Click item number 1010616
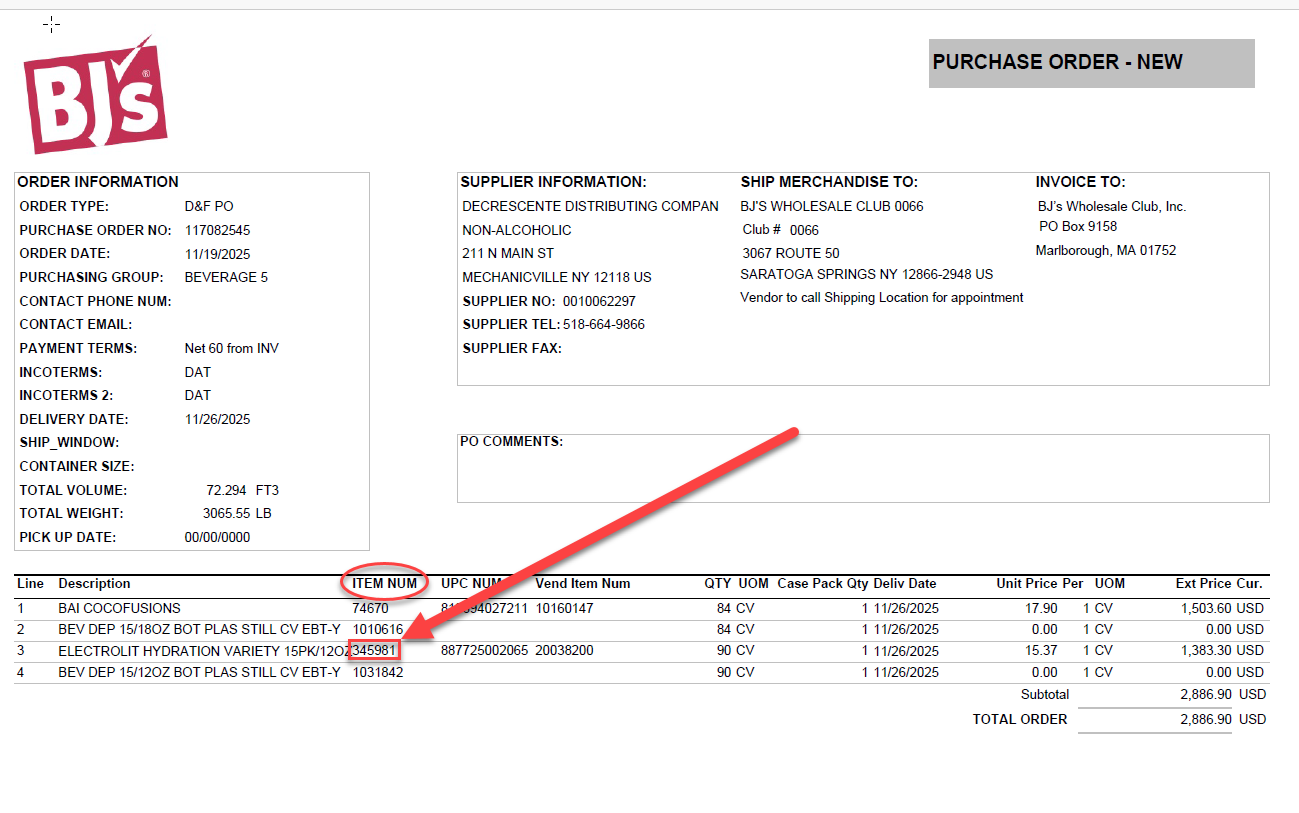The image size is (1299, 813). [378, 629]
